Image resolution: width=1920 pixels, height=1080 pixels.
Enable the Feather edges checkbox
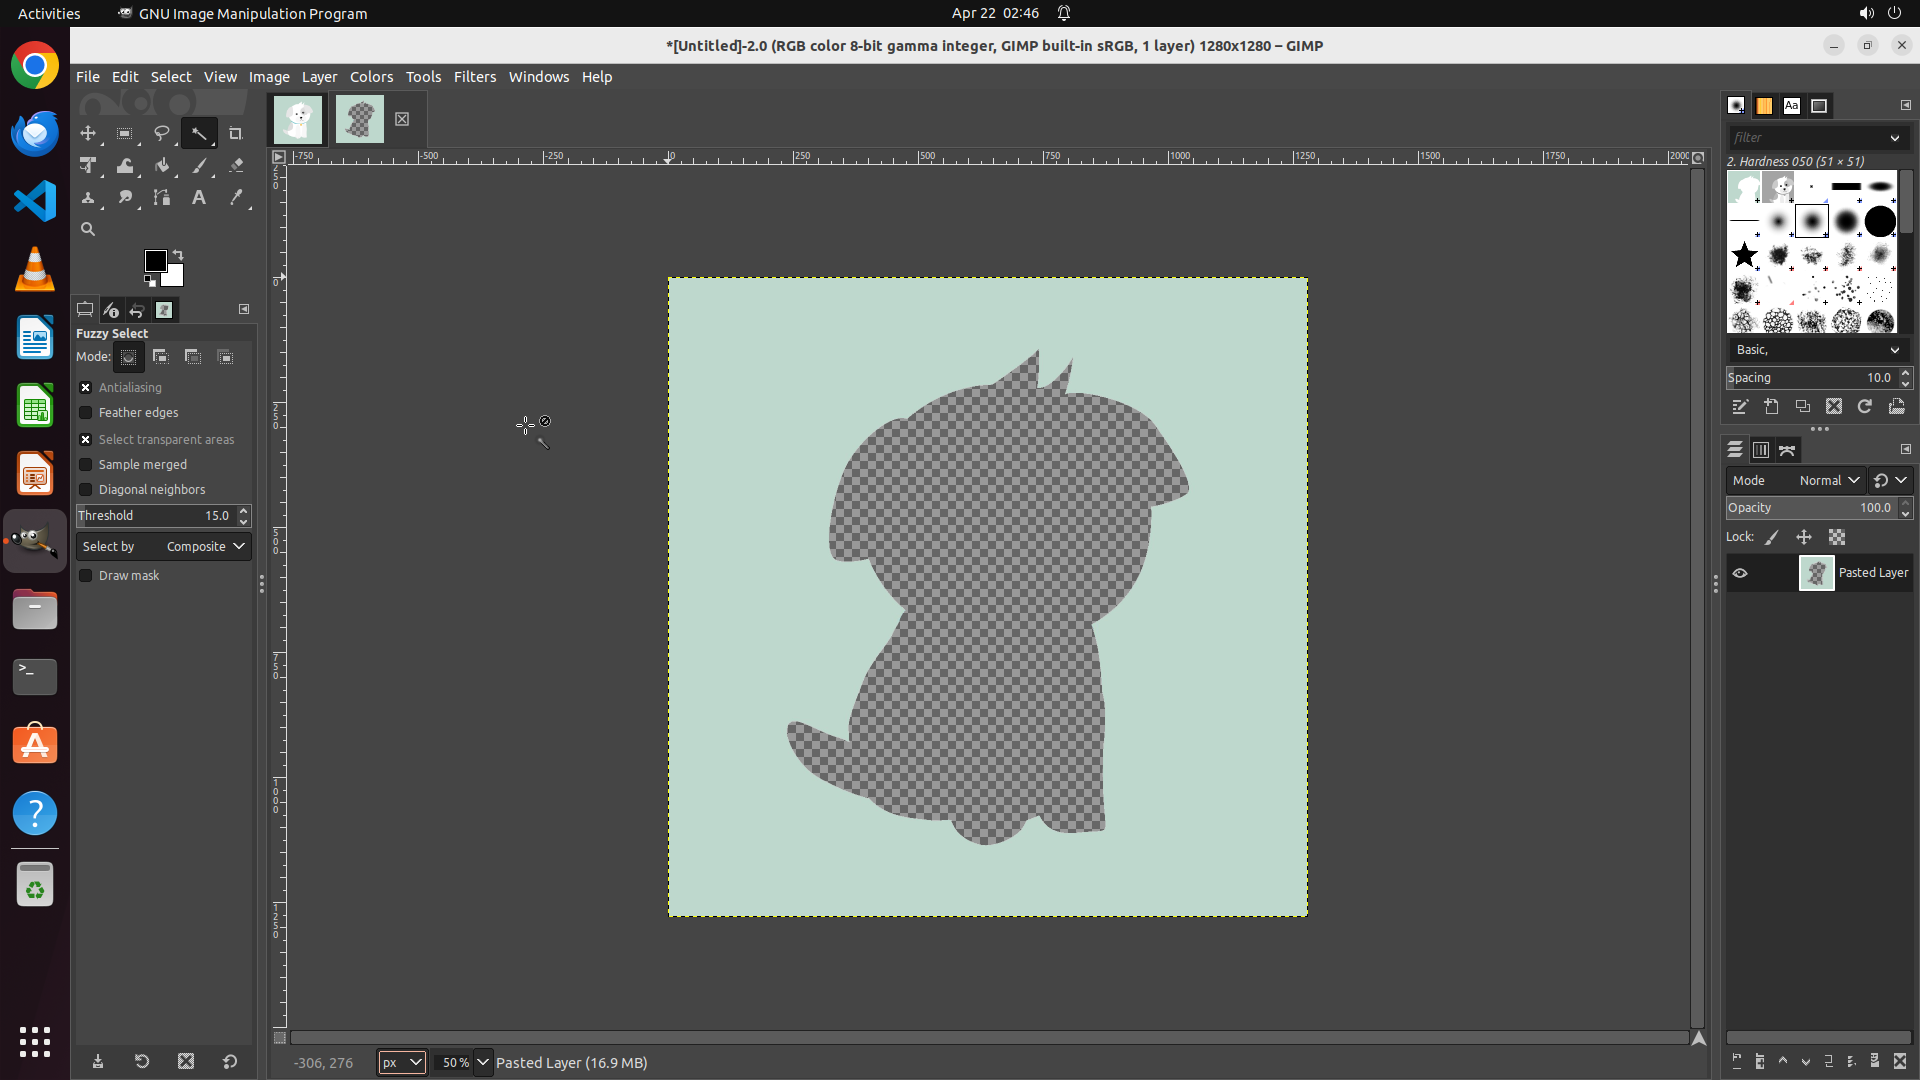86,413
